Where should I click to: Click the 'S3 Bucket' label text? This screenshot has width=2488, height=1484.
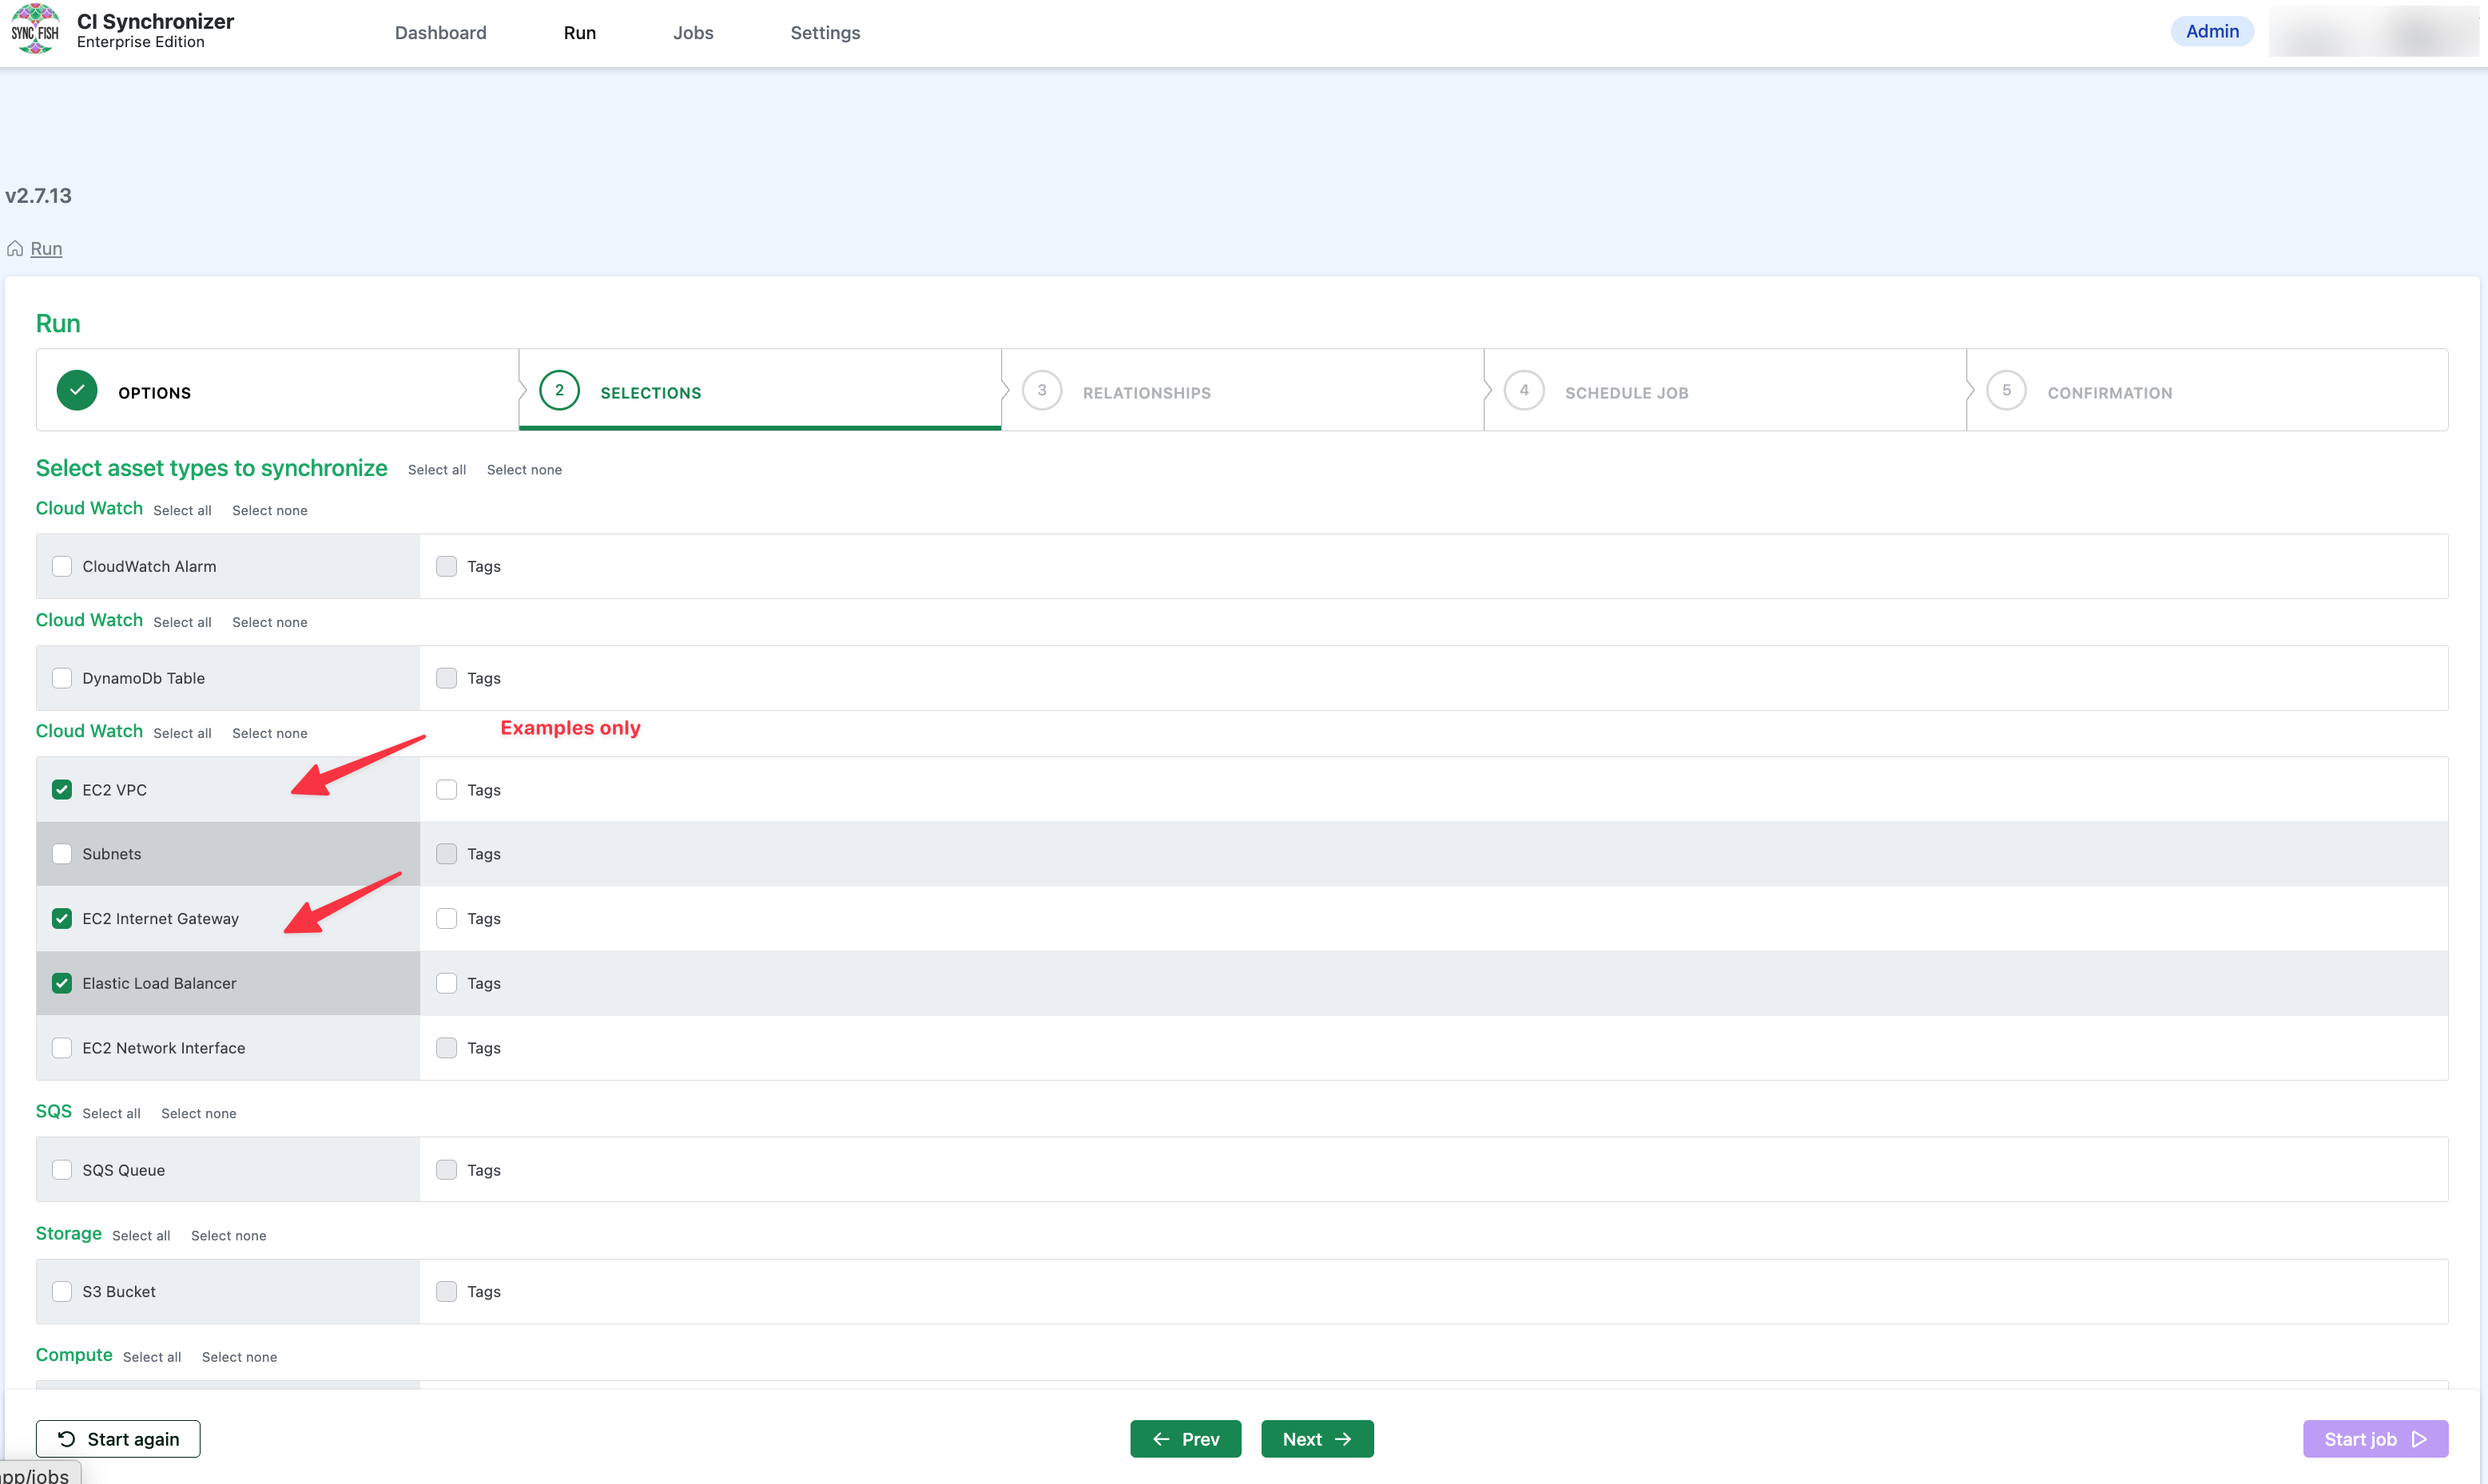coord(119,1292)
